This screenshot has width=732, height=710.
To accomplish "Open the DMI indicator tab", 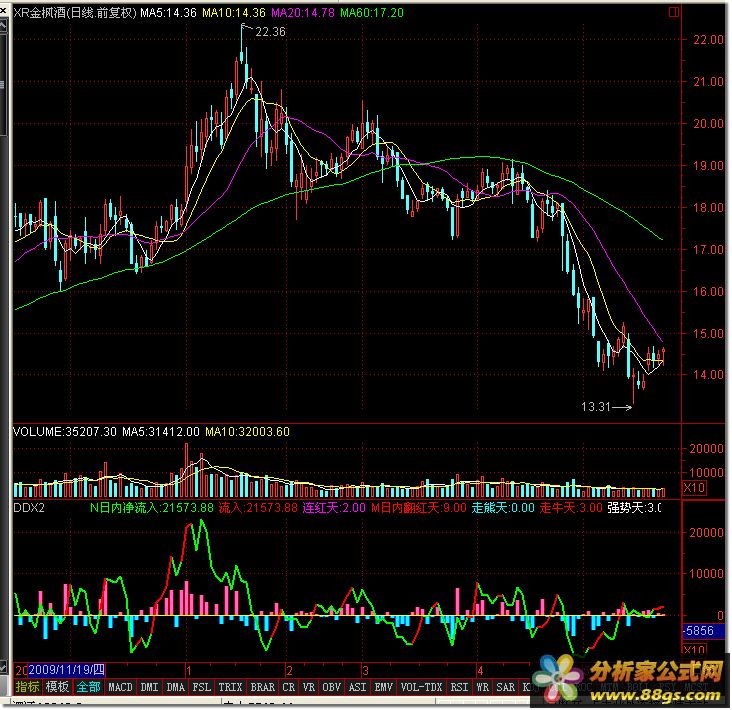I will [149, 687].
